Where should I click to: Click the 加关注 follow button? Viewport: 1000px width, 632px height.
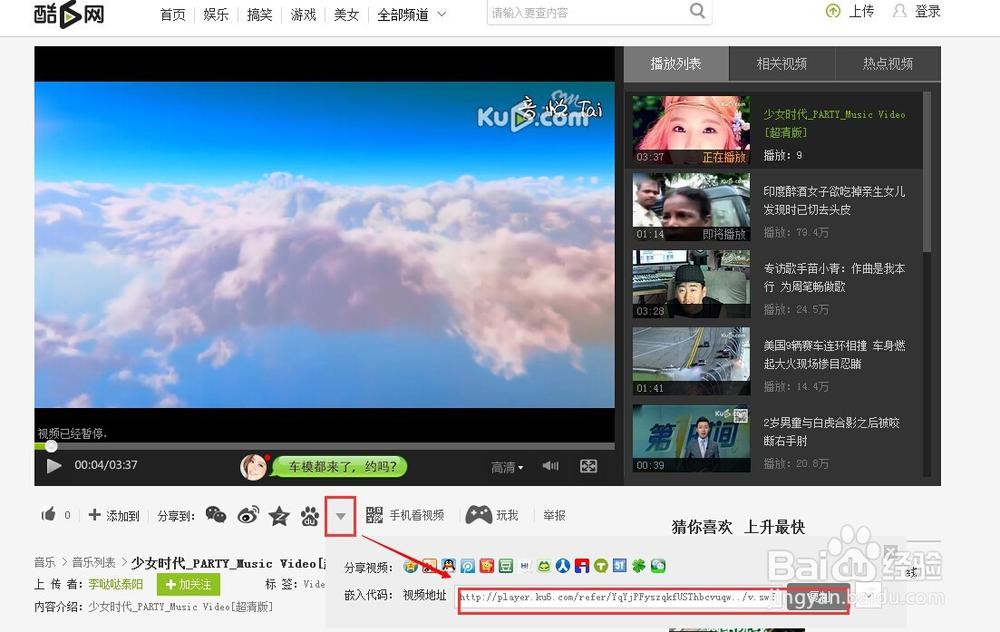[188, 584]
